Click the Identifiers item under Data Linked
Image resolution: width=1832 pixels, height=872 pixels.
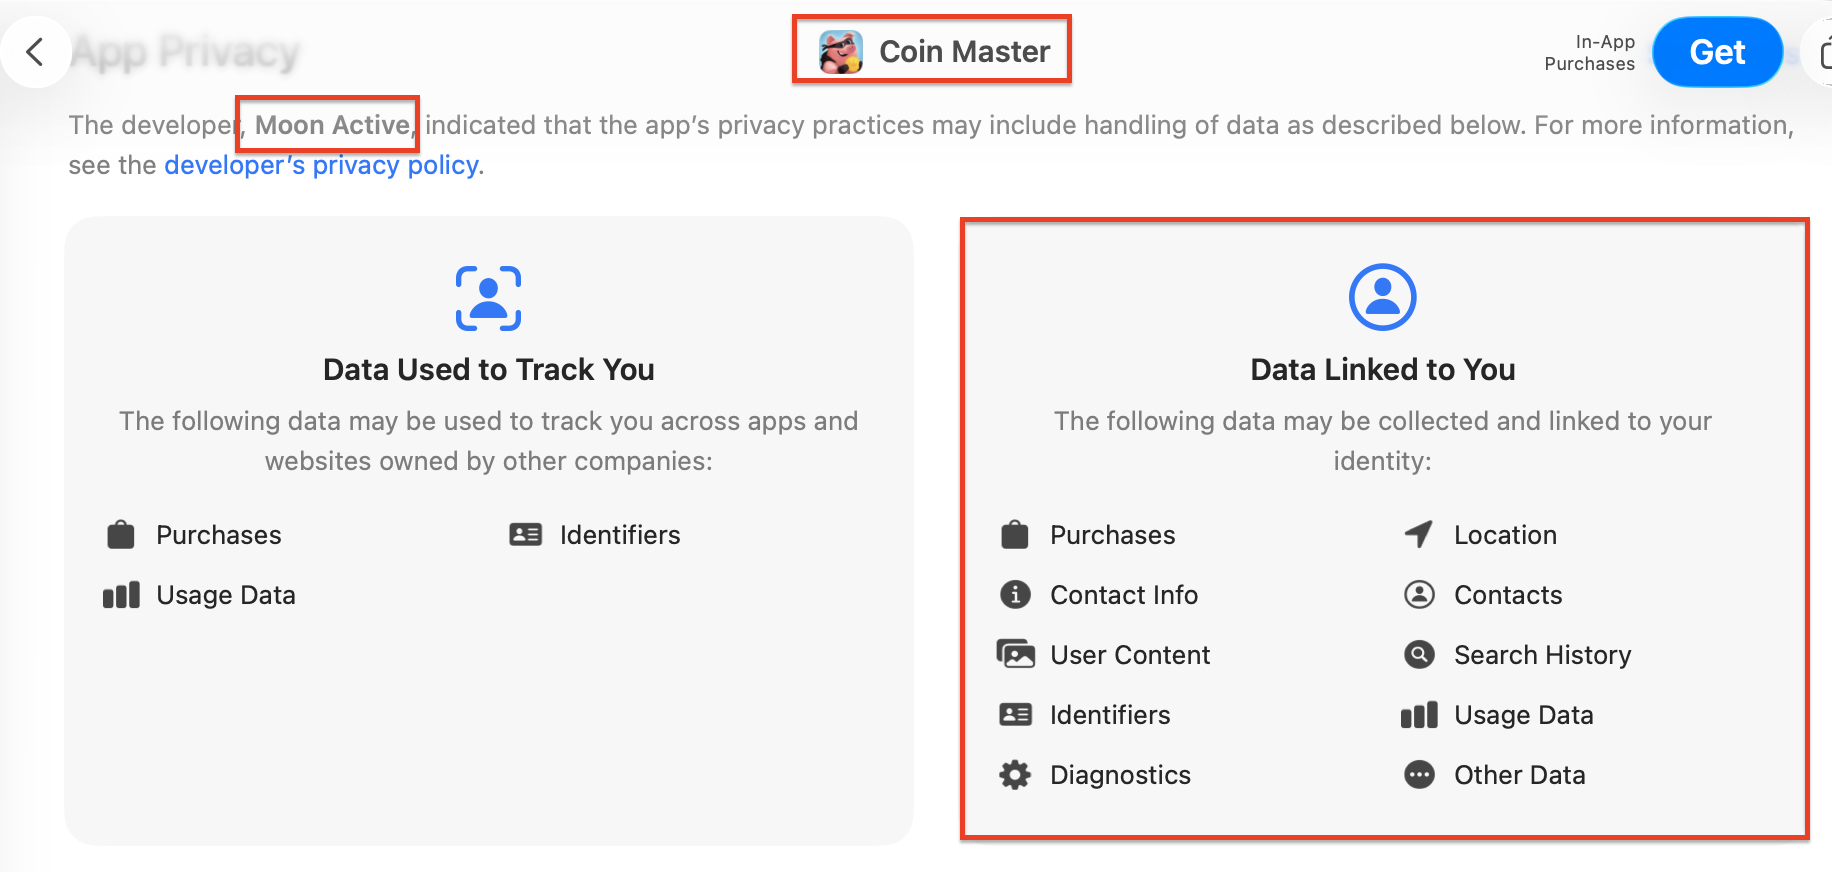(x=1109, y=715)
